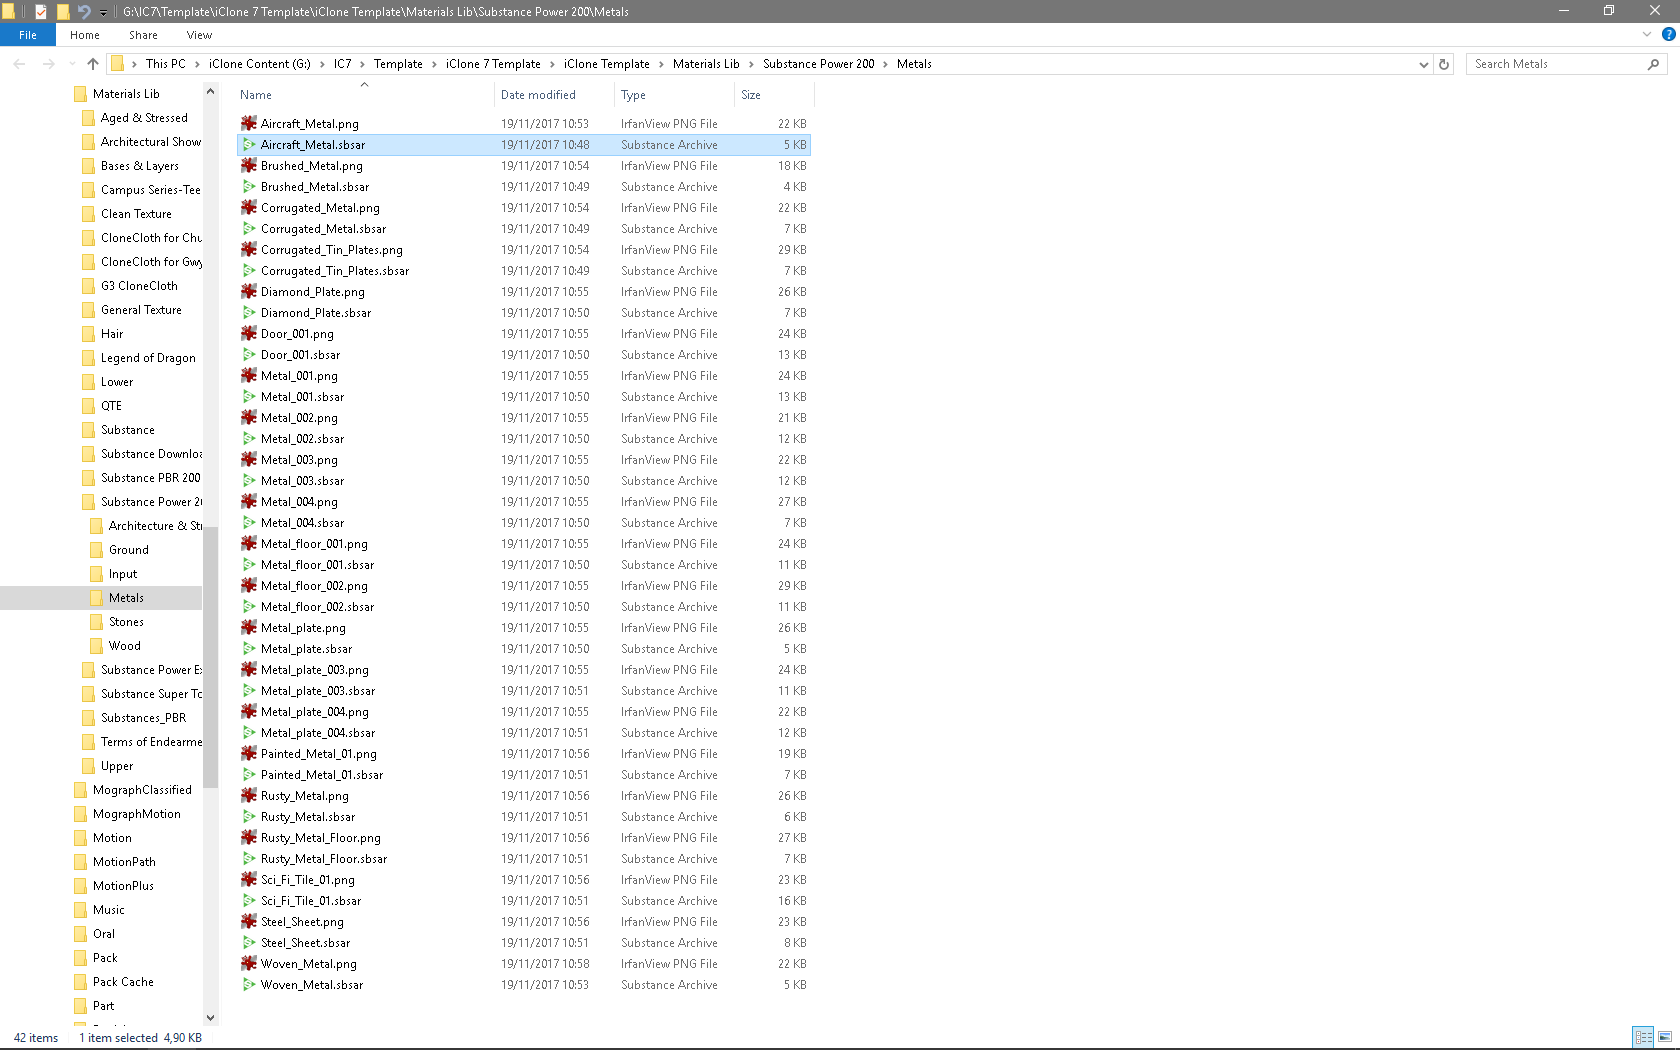This screenshot has height=1050, width=1680.
Task: Click the PNG icon of Metal_001.png
Action: tap(249, 375)
